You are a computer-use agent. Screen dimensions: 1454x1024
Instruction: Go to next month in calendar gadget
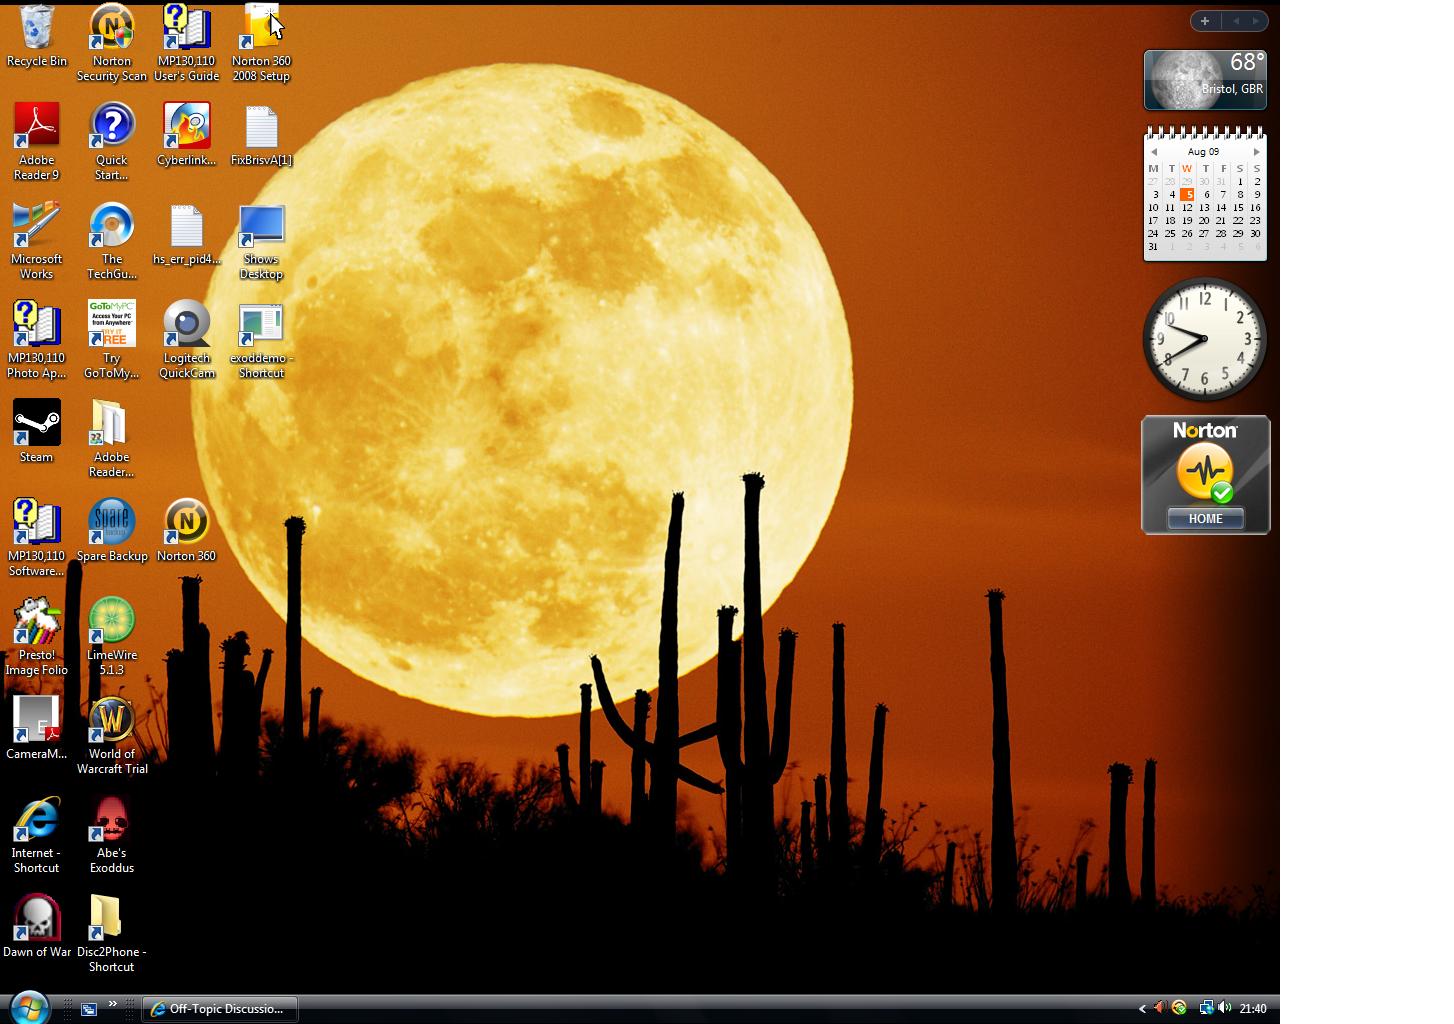[1256, 152]
